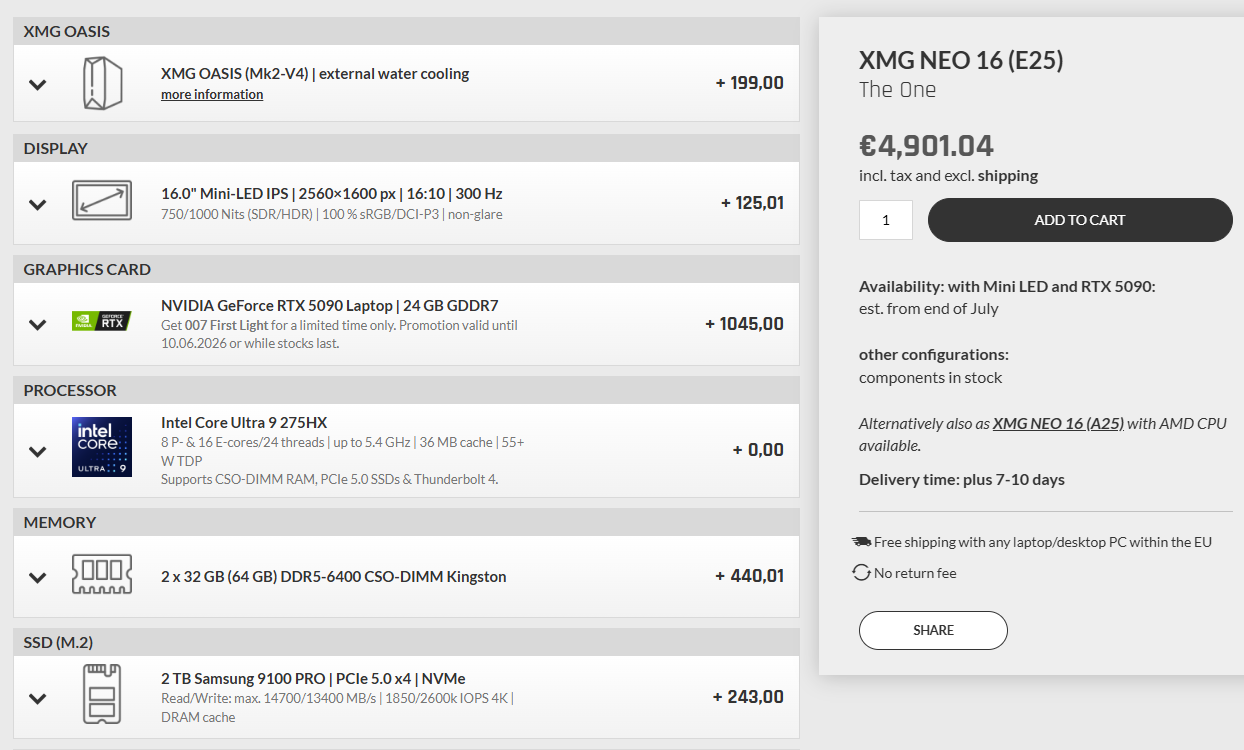Add the laptop to cart
The width and height of the screenshot is (1244, 750).
coord(1080,220)
